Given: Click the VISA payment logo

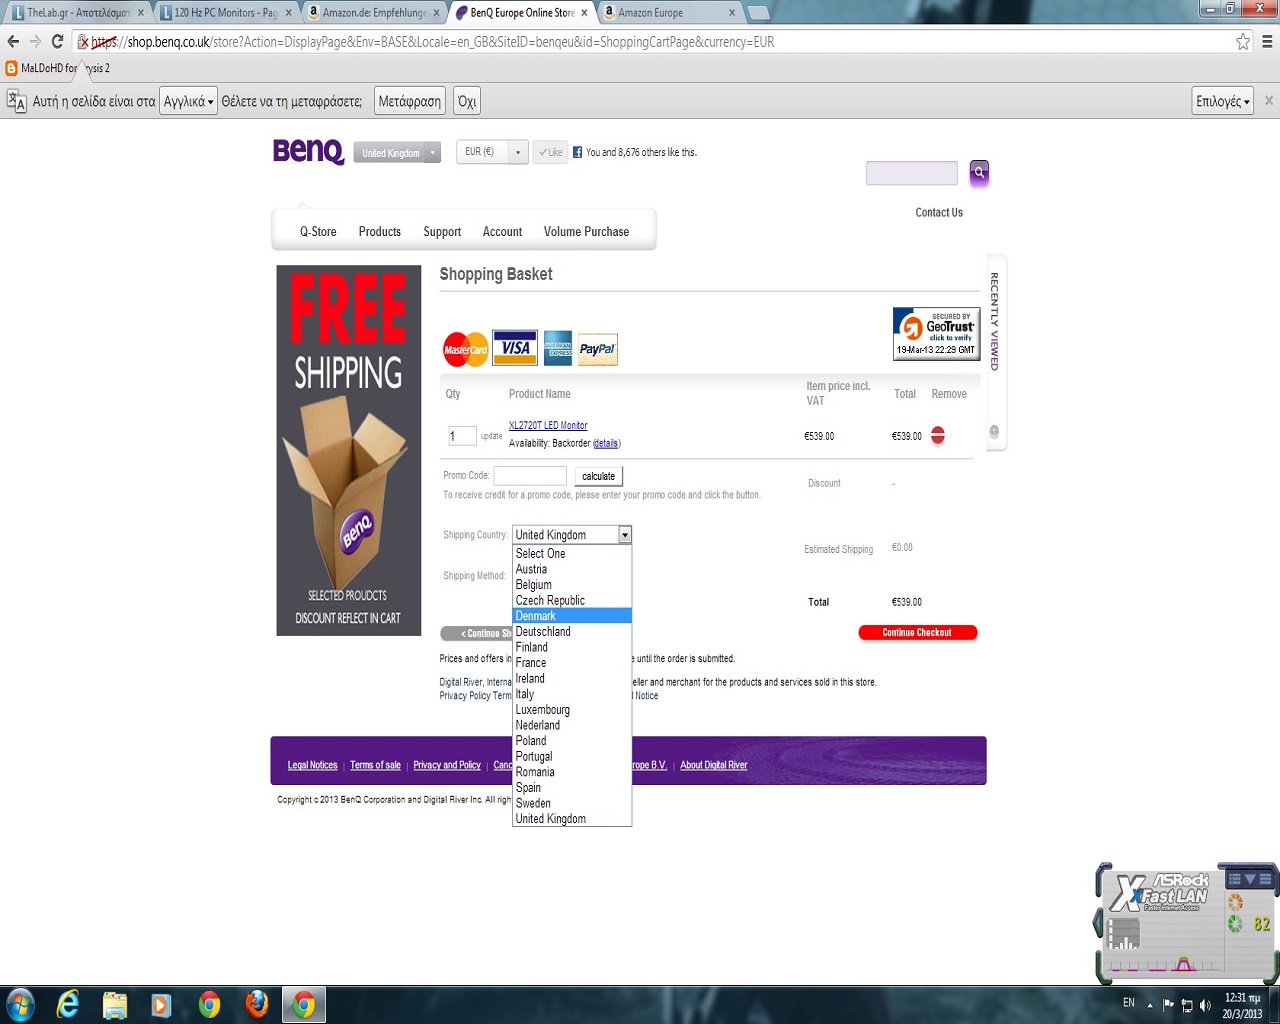Looking at the screenshot, I should tap(515, 348).
